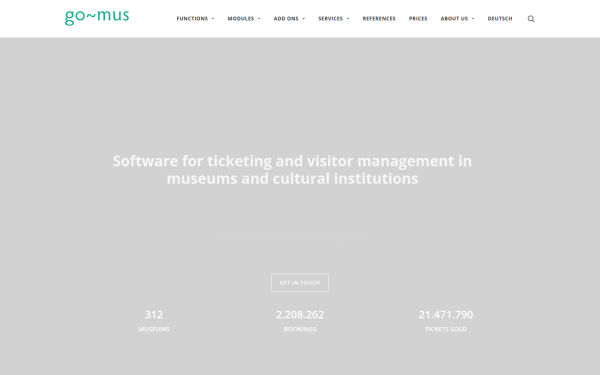
Task: Click the 312 museums count
Action: coord(154,315)
